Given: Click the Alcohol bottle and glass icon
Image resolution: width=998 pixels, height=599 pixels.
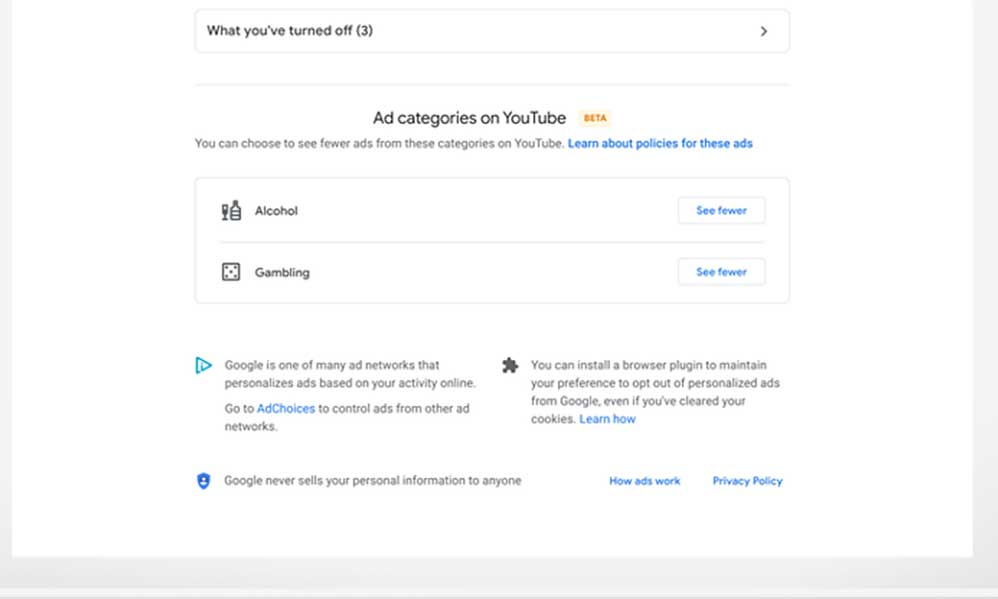Looking at the screenshot, I should click(x=231, y=211).
